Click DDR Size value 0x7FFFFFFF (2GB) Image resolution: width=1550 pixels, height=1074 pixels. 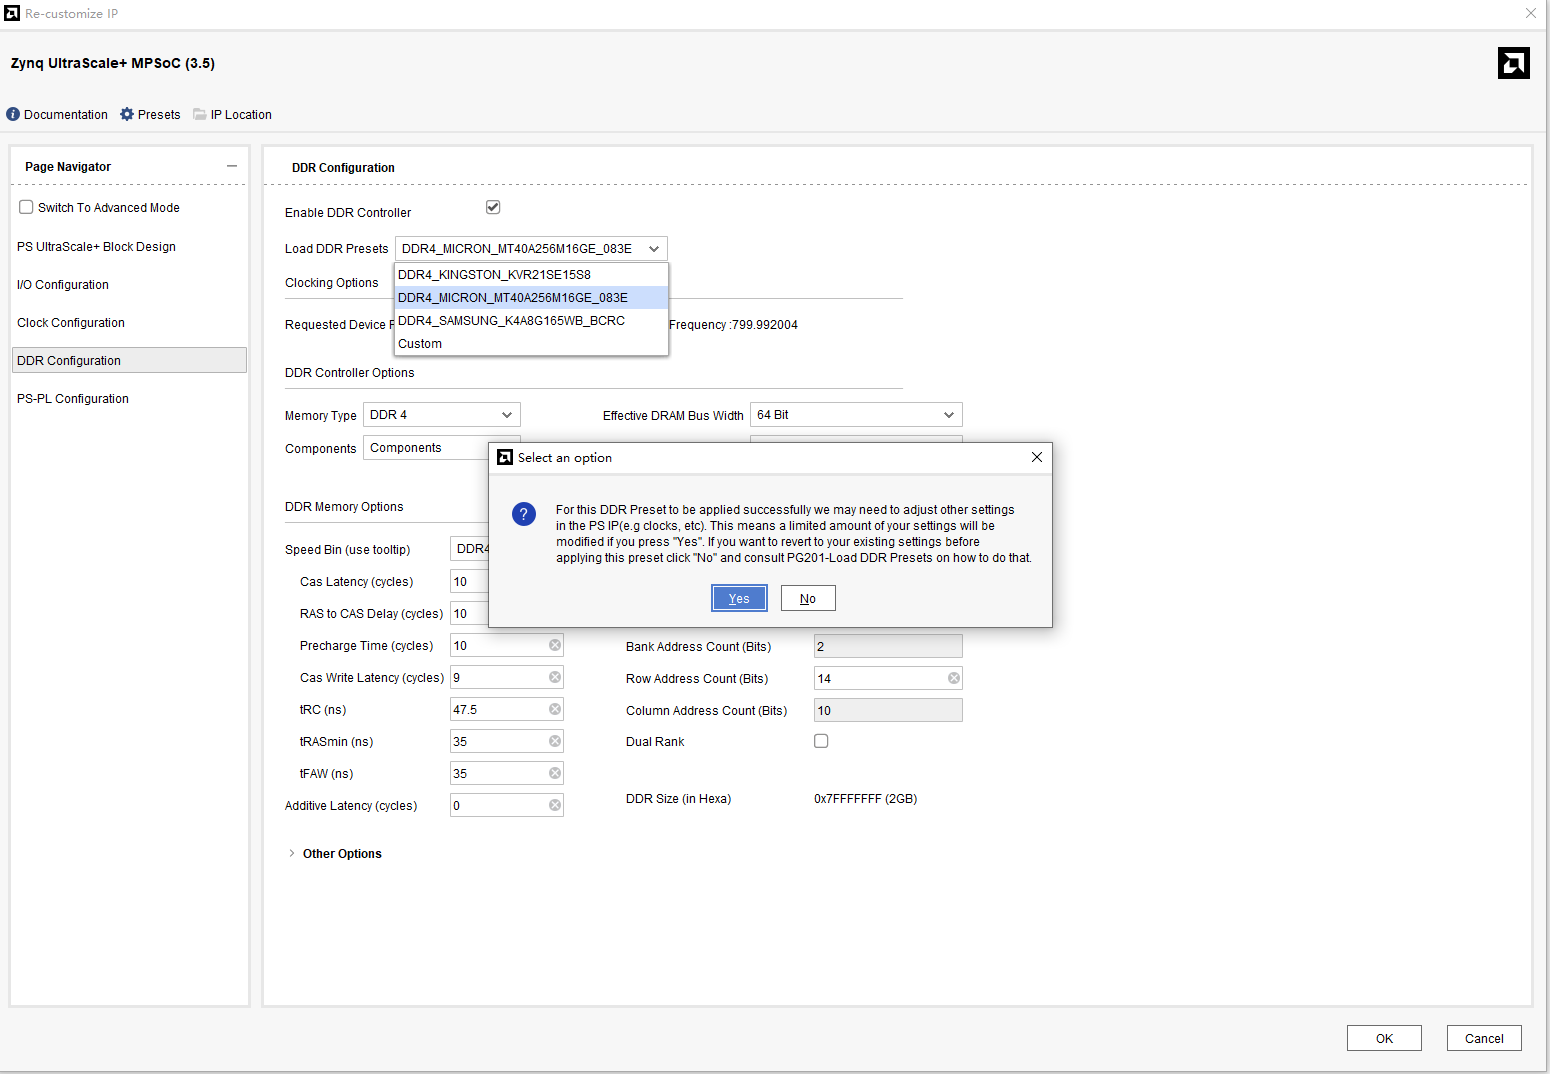pos(865,798)
